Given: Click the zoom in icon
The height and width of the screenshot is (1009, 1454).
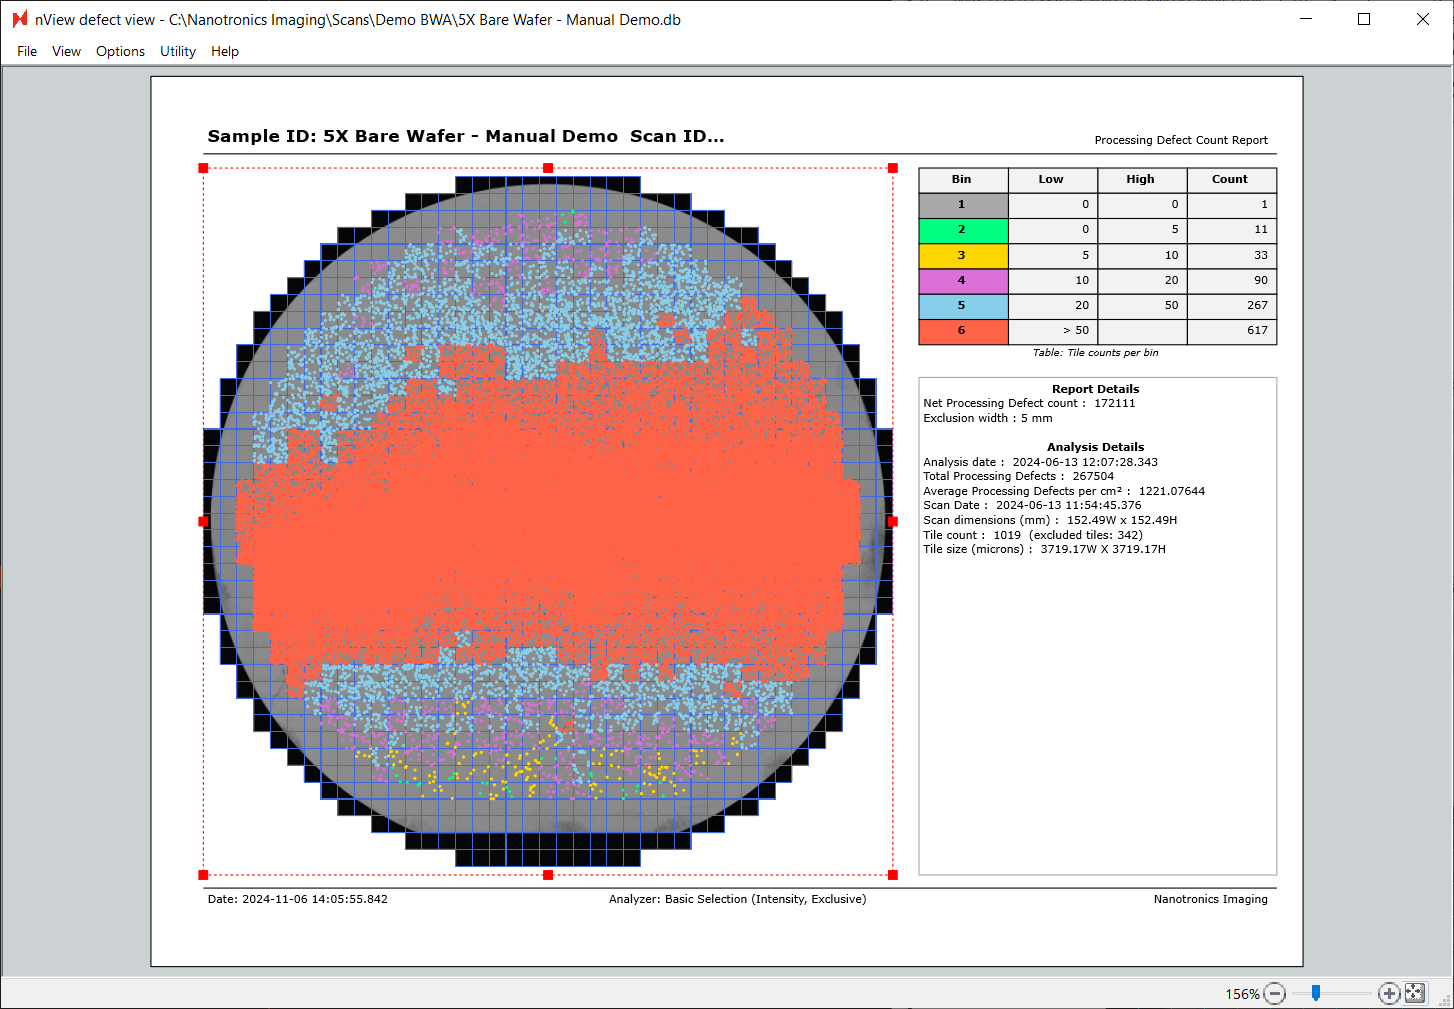Looking at the screenshot, I should (x=1389, y=993).
